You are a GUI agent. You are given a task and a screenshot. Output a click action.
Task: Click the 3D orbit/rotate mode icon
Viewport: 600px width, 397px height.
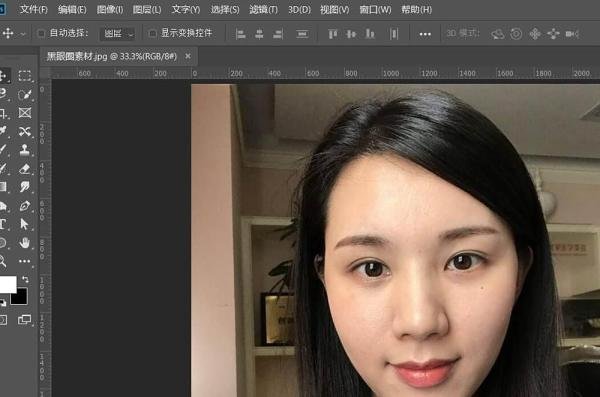coord(497,34)
